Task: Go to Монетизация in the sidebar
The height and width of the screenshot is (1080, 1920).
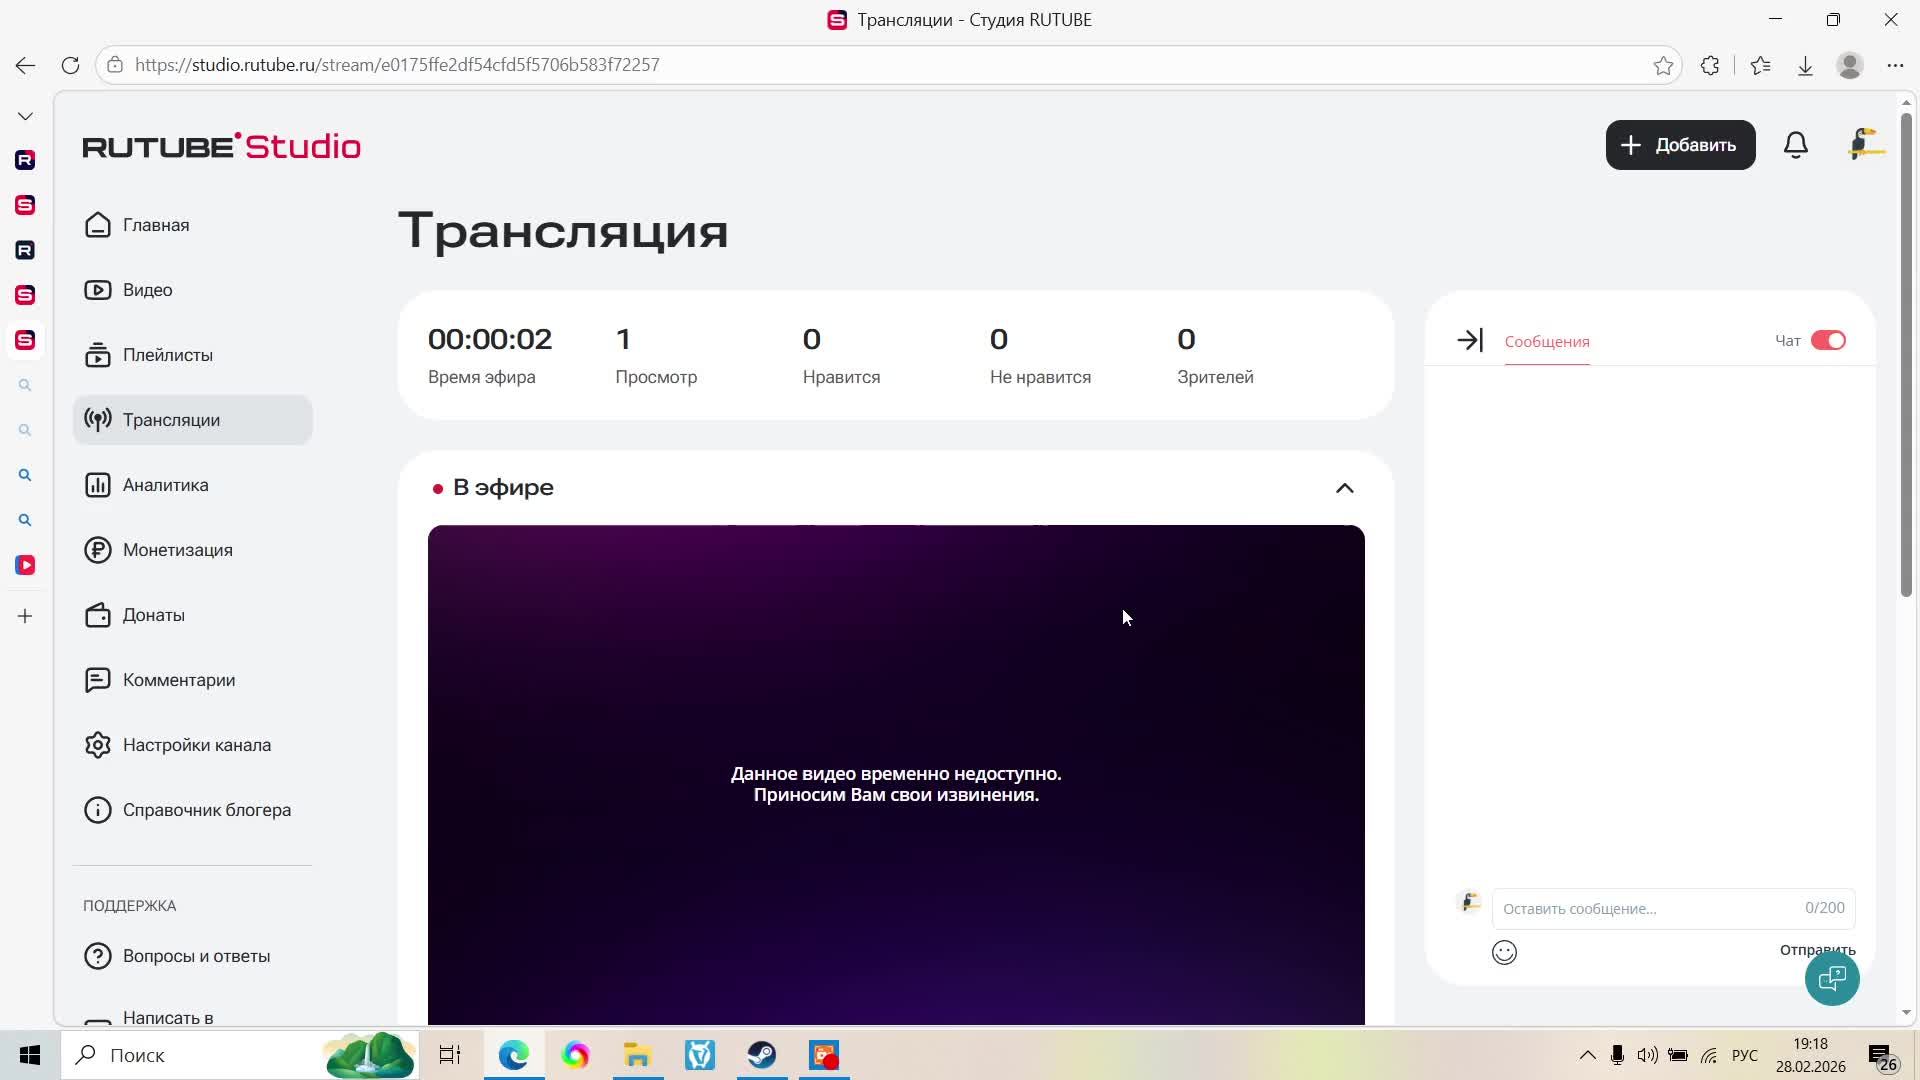Action: (x=178, y=550)
